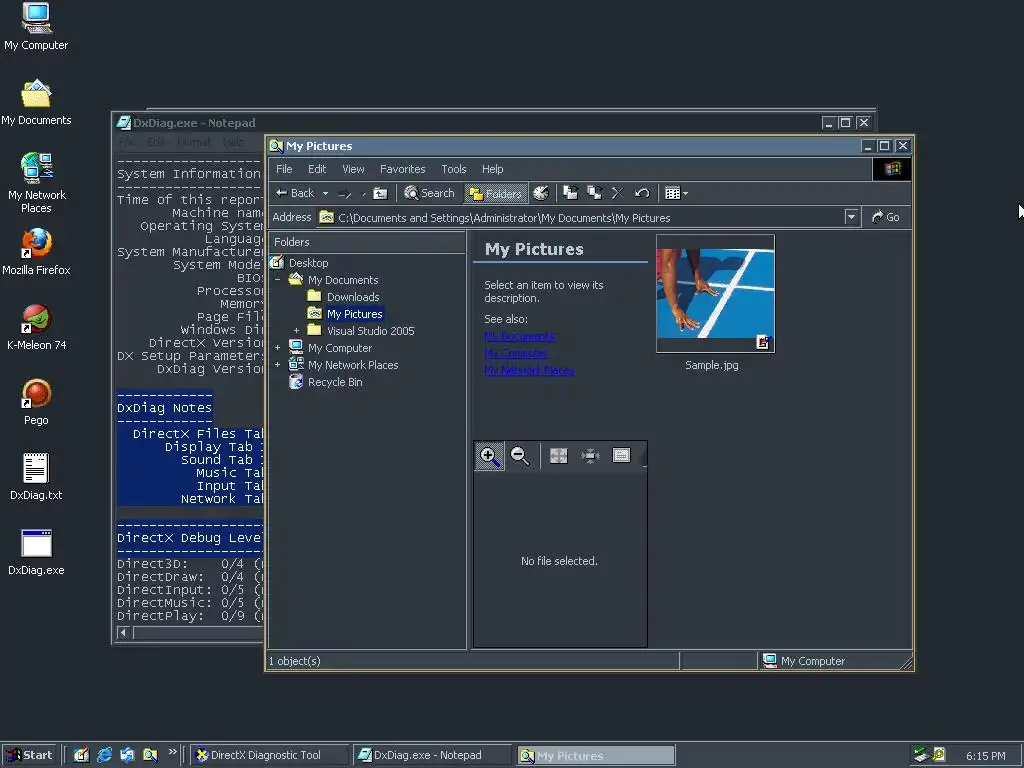Click the Move To toolbar icon
Image resolution: width=1024 pixels, height=768 pixels.
(x=571, y=193)
